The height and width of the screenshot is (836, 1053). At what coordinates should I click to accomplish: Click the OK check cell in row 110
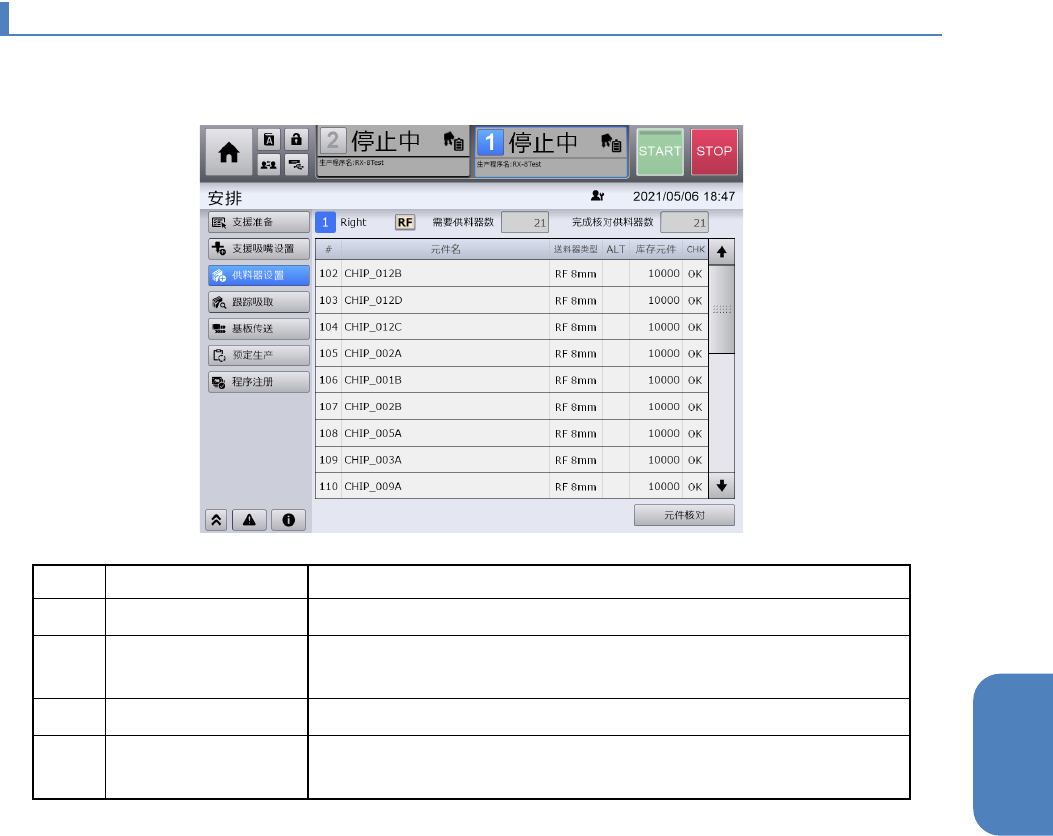[696, 486]
